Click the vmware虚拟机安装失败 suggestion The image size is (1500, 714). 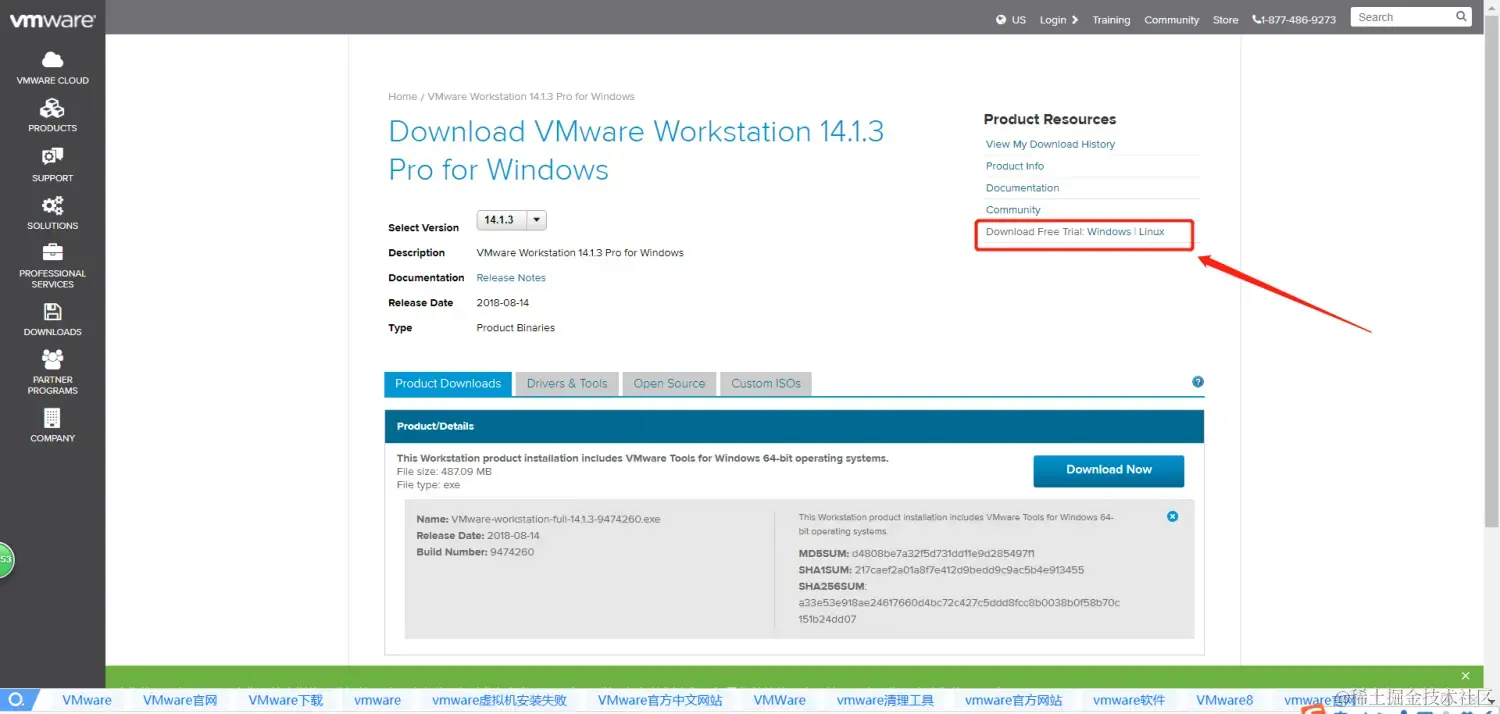point(499,700)
